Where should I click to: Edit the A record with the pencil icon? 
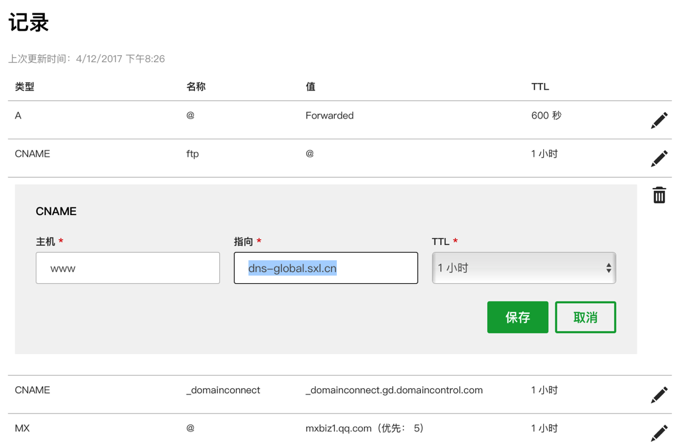[x=659, y=120]
